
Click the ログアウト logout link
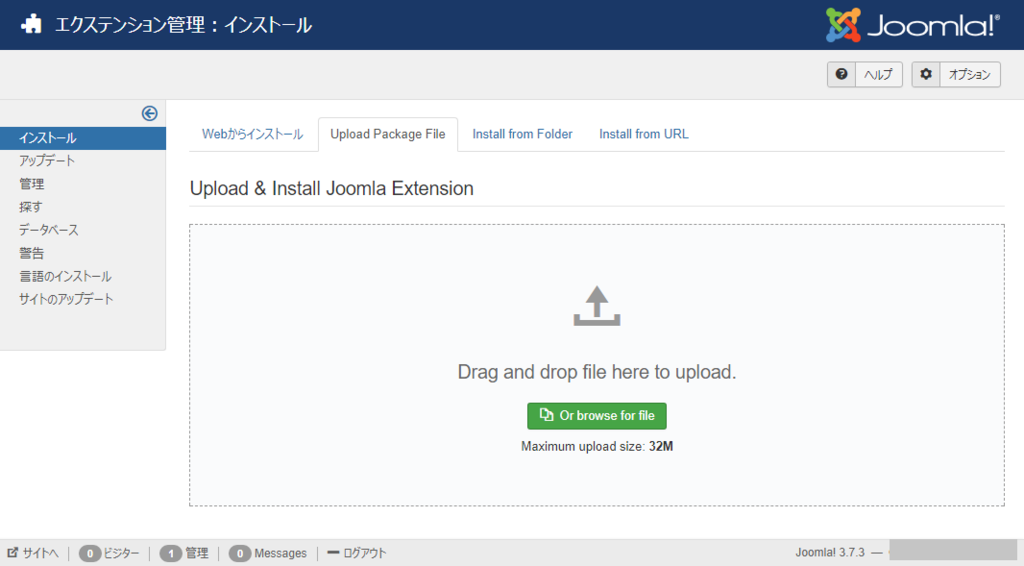(357, 553)
